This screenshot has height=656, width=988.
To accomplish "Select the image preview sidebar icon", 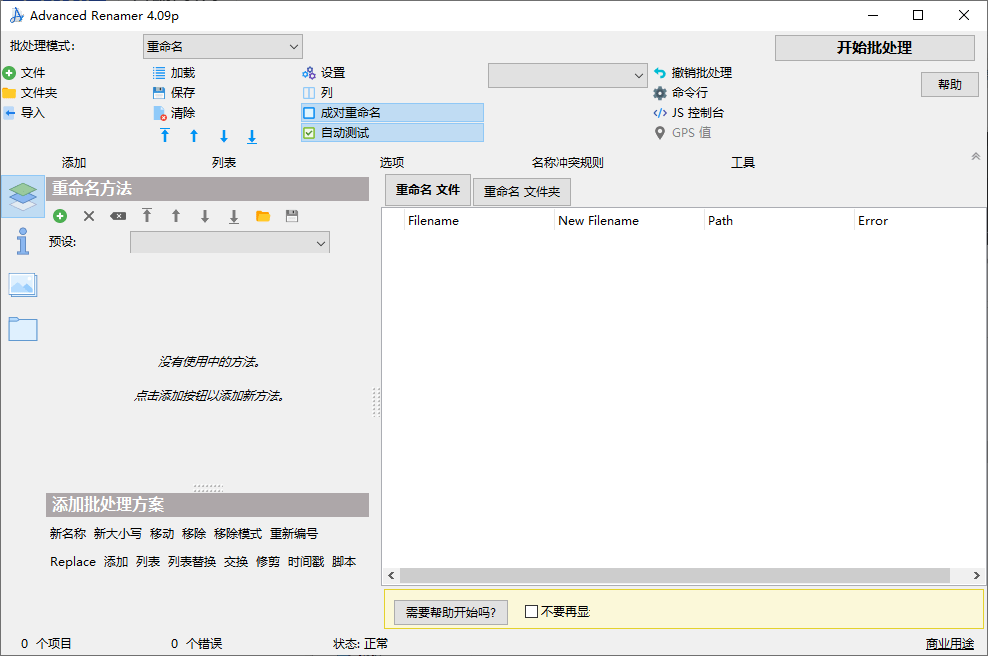I will [x=23, y=285].
